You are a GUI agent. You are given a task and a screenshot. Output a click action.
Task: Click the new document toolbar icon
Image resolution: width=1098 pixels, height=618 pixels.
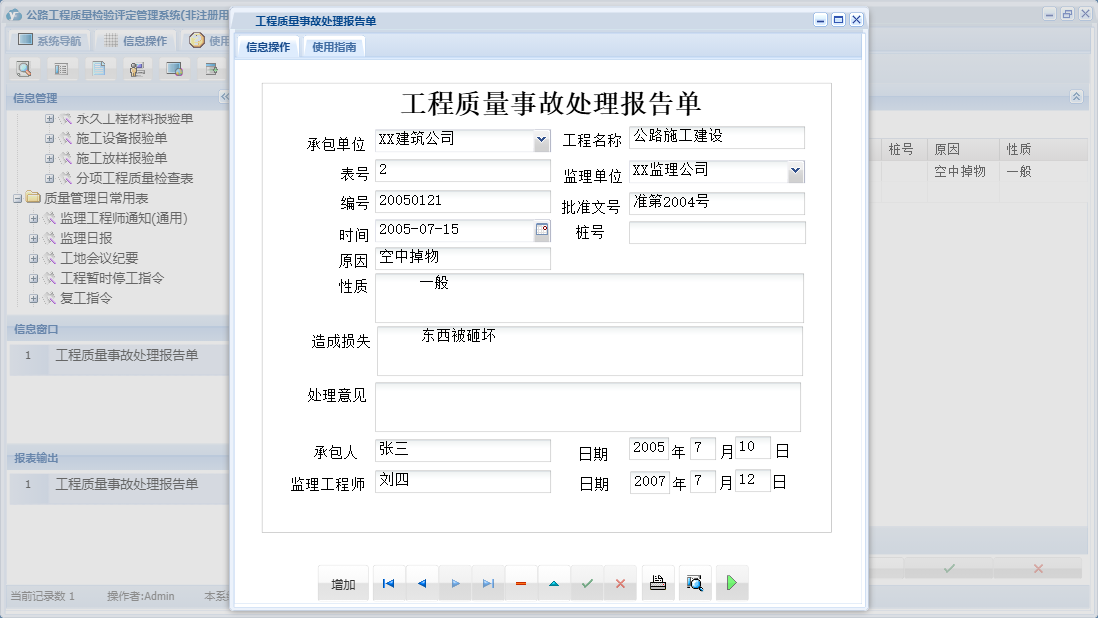pos(100,68)
